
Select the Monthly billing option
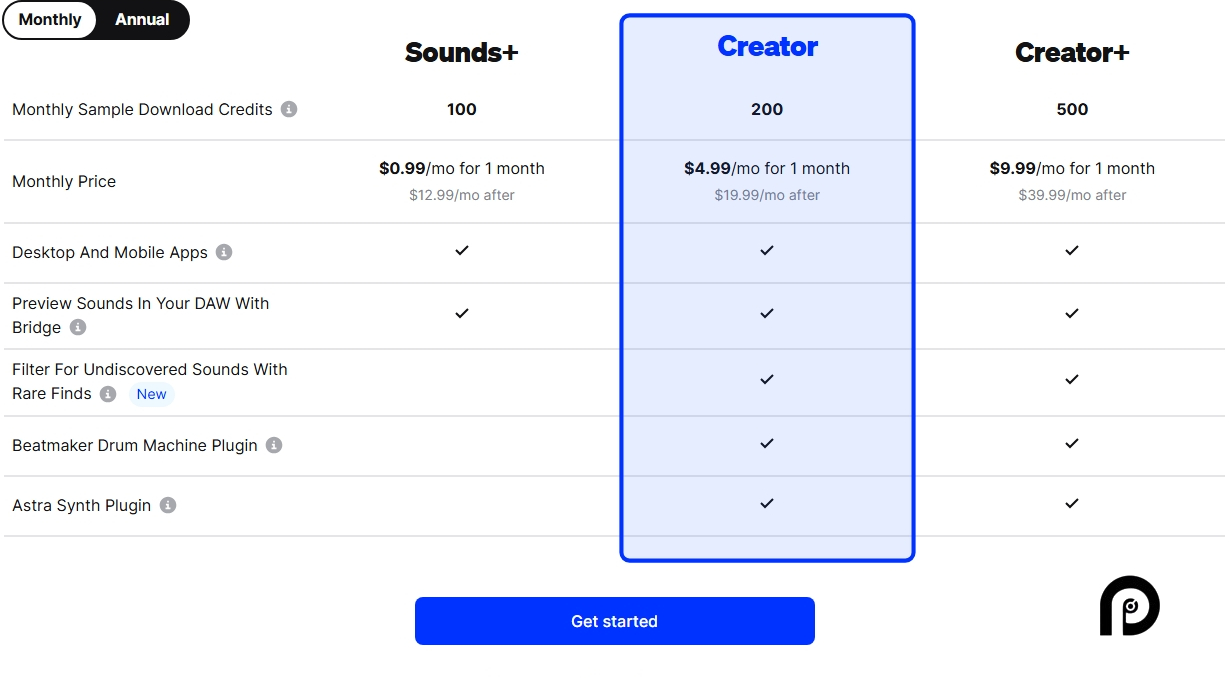50,19
